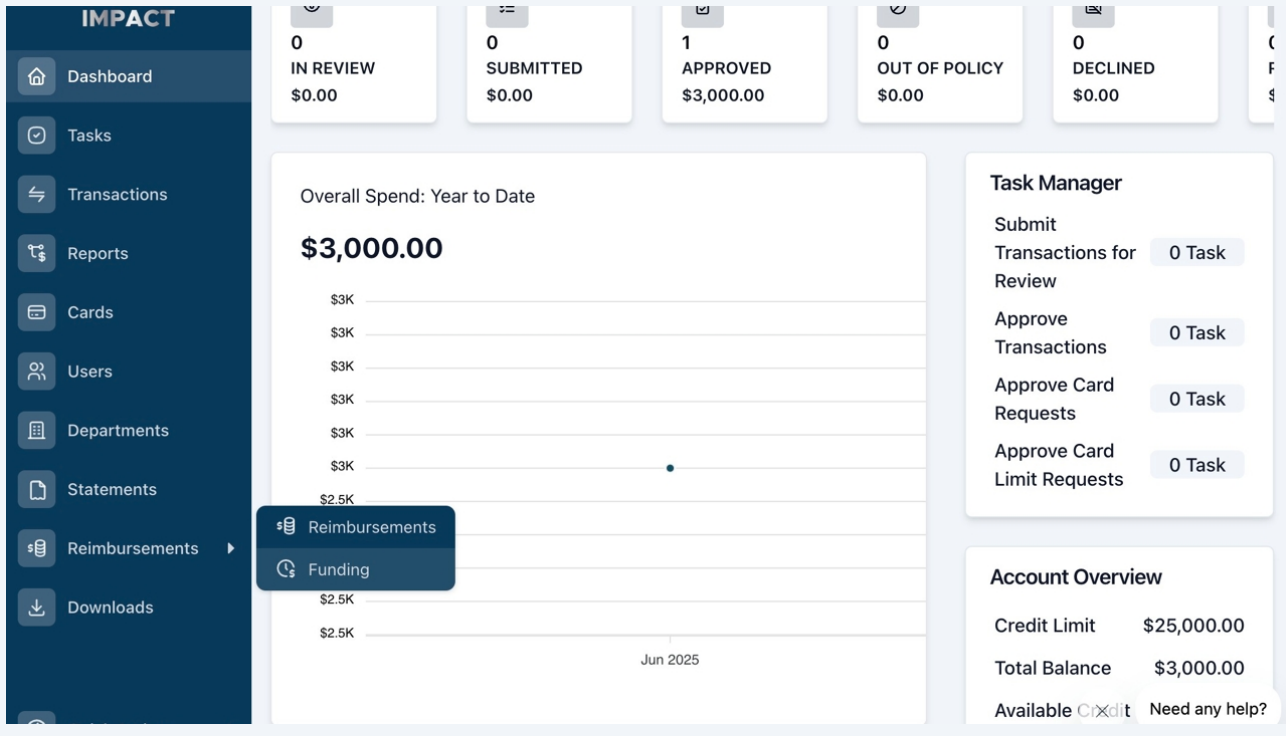Image resolution: width=1286 pixels, height=736 pixels.
Task: Click the Cards icon in sidebar
Action: click(37, 312)
